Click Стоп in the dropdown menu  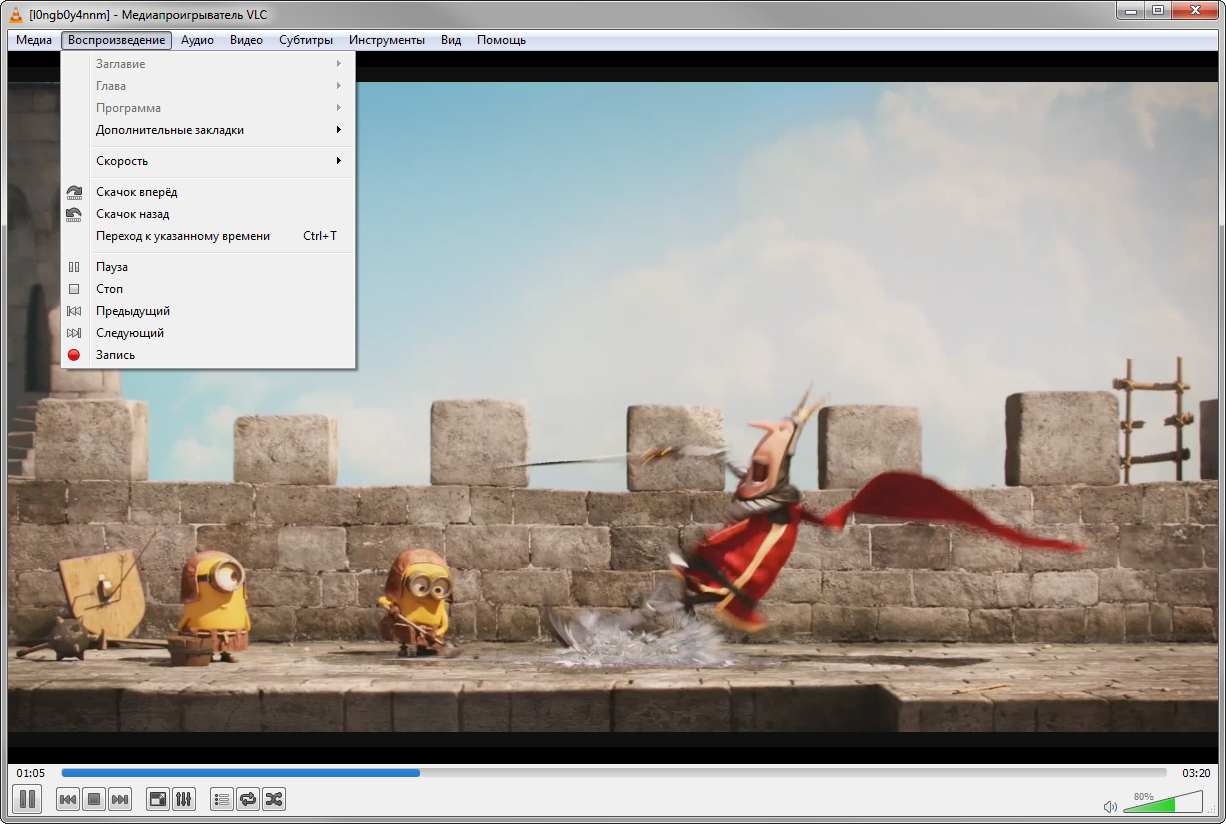click(x=208, y=289)
